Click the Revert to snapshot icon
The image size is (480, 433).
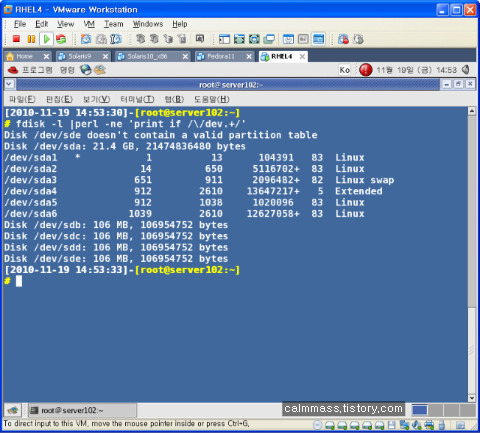(101, 39)
